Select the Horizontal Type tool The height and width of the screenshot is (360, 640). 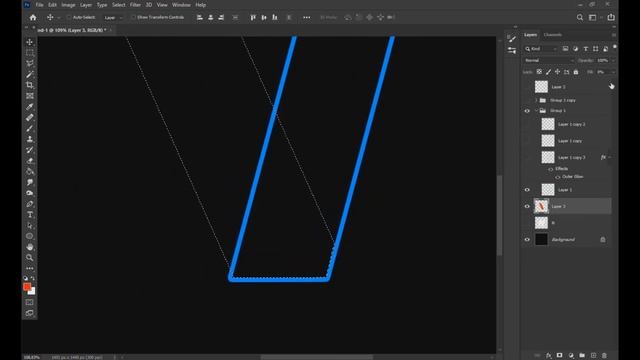pos(30,214)
